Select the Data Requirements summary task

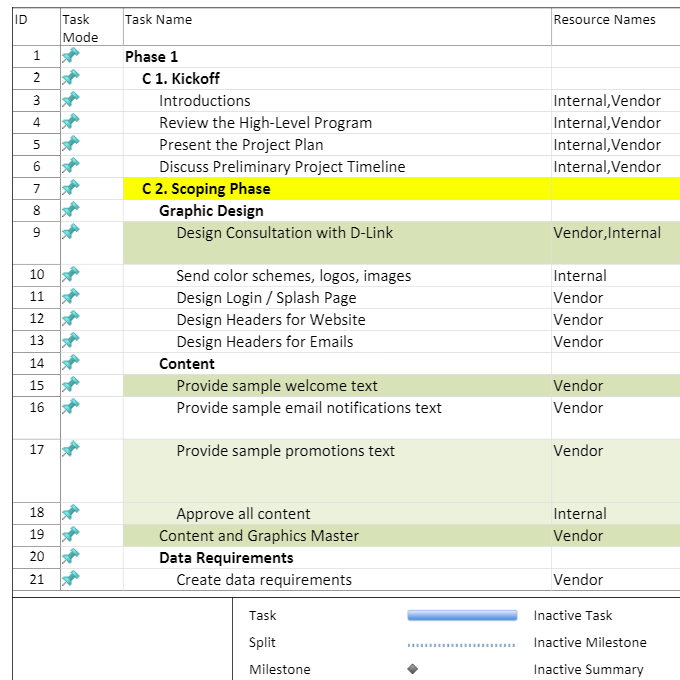click(226, 558)
